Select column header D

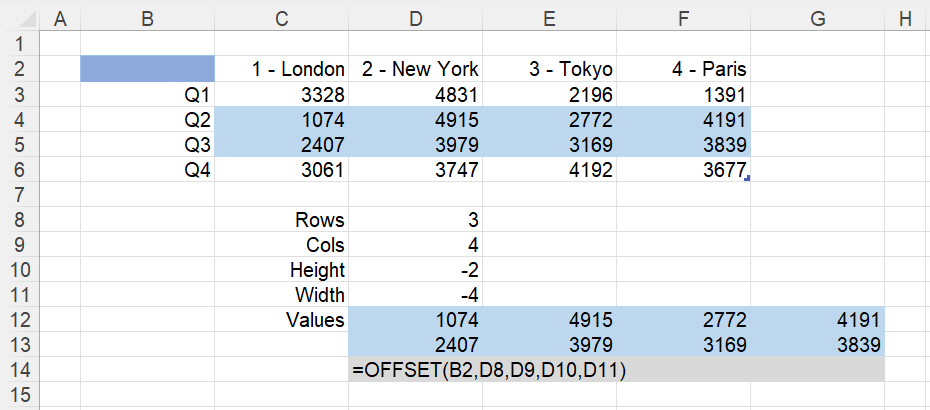coord(416,19)
